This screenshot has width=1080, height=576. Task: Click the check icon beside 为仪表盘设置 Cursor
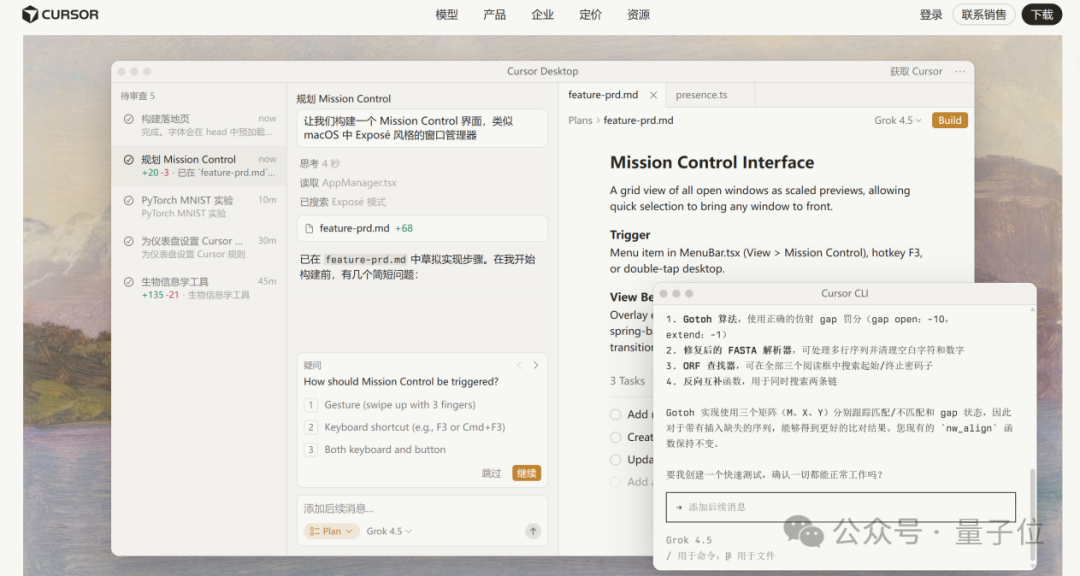tap(128, 241)
